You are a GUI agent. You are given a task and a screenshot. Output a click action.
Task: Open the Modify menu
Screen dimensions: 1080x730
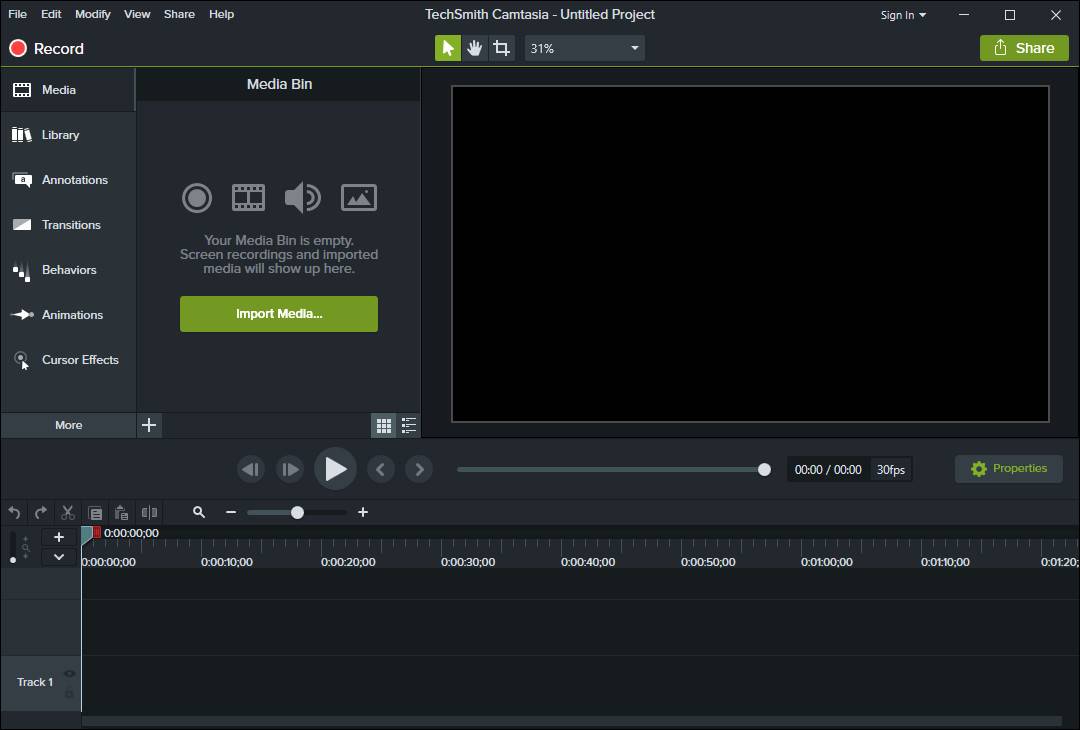point(93,14)
